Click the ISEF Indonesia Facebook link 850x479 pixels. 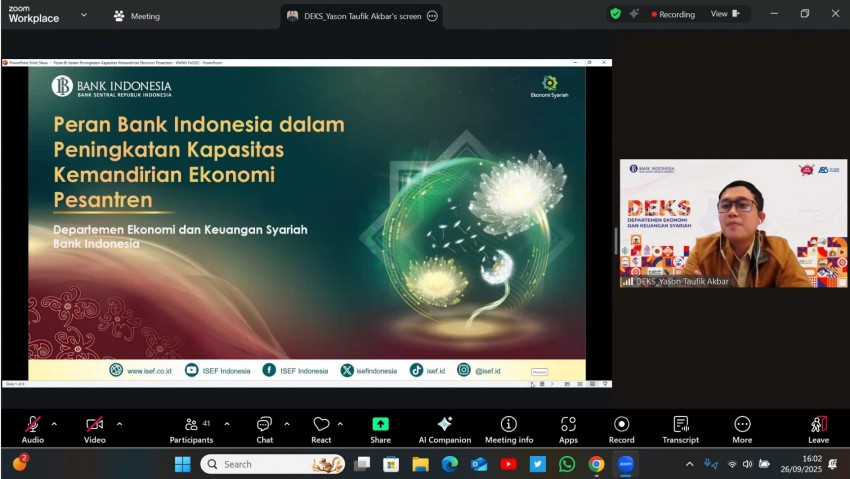point(295,371)
